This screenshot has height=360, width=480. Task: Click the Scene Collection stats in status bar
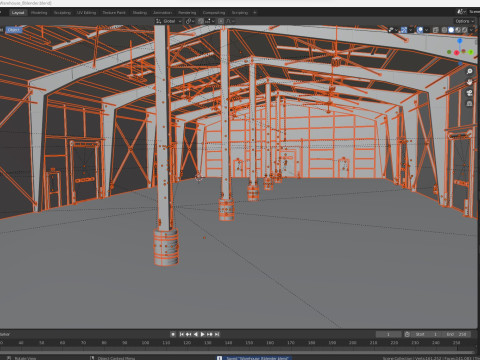click(x=431, y=358)
